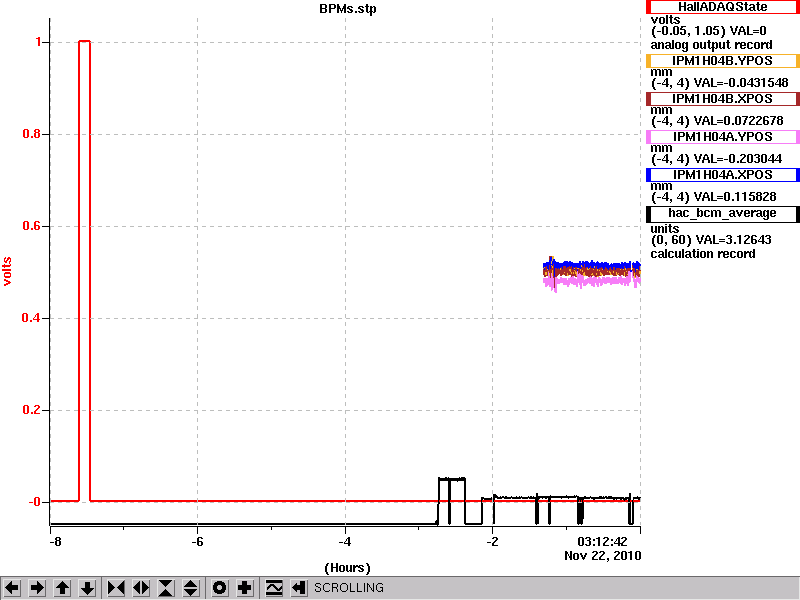Screen dimensions: 800x600
Task: Click the Nov 22, 2010 date label
Action: click(x=603, y=556)
